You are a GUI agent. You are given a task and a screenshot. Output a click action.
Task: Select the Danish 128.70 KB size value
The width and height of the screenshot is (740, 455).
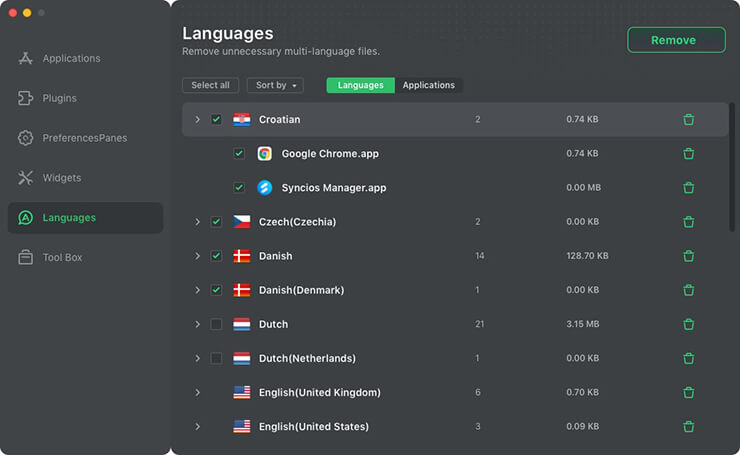(x=587, y=256)
